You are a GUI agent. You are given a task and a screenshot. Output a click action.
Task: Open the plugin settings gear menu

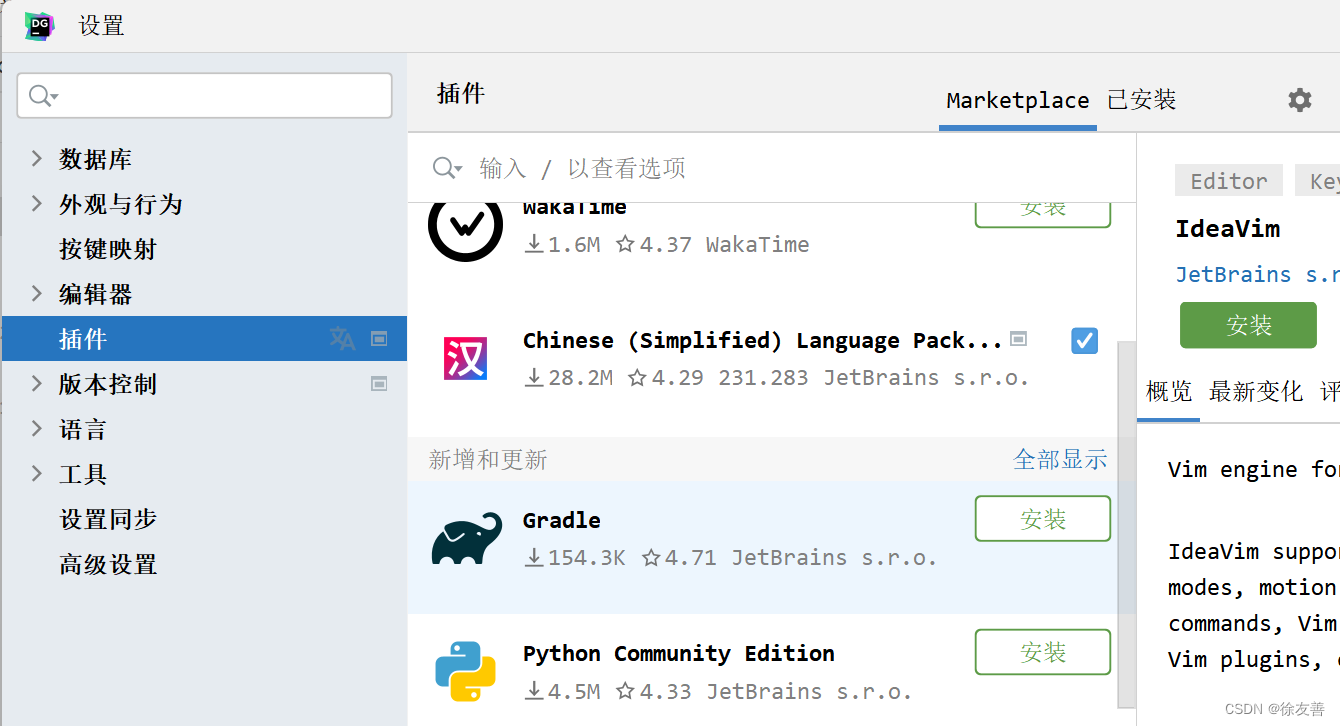1299,100
